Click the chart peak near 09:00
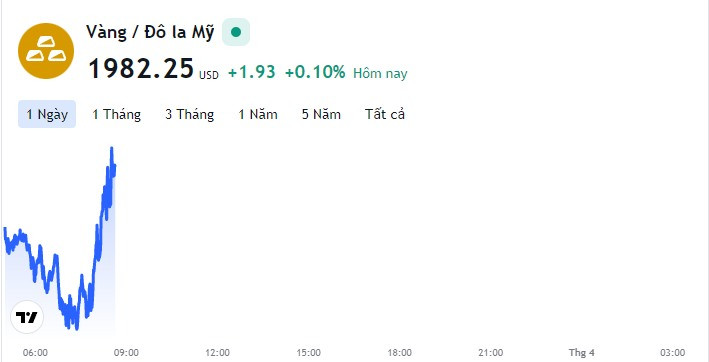The width and height of the screenshot is (709, 362). 112,149
